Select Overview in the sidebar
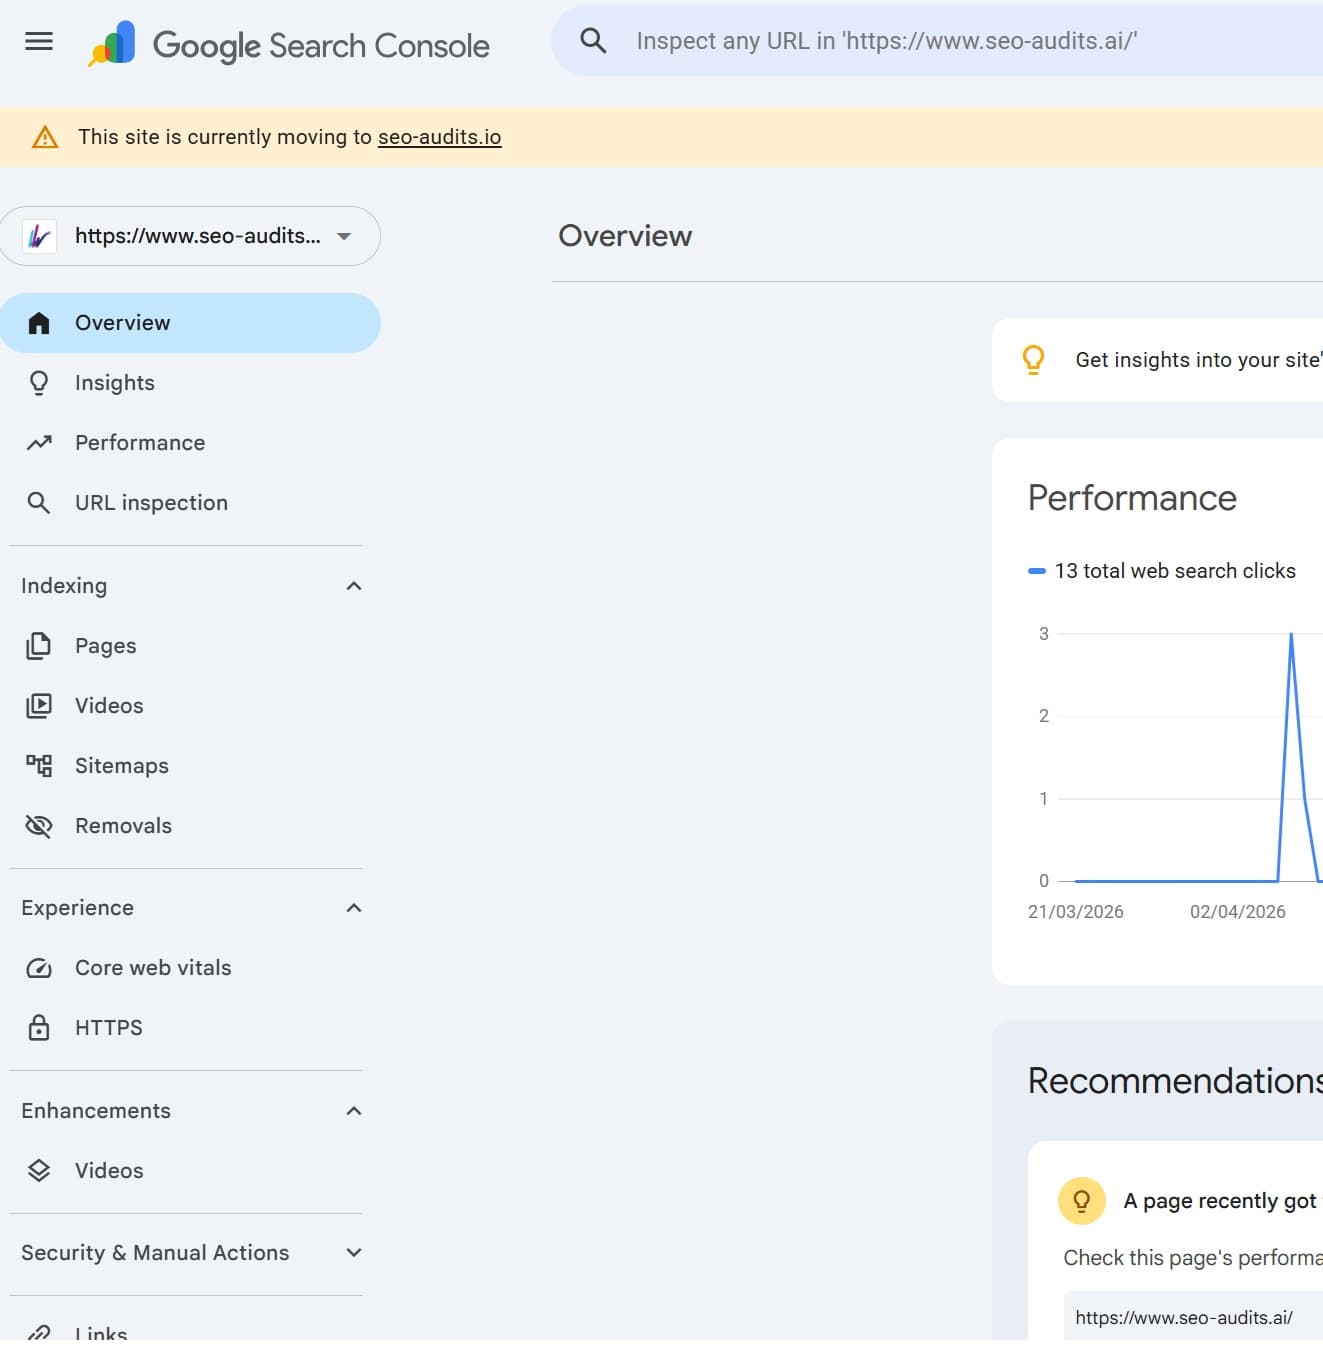This screenshot has height=1349, width=1323. tap(190, 323)
